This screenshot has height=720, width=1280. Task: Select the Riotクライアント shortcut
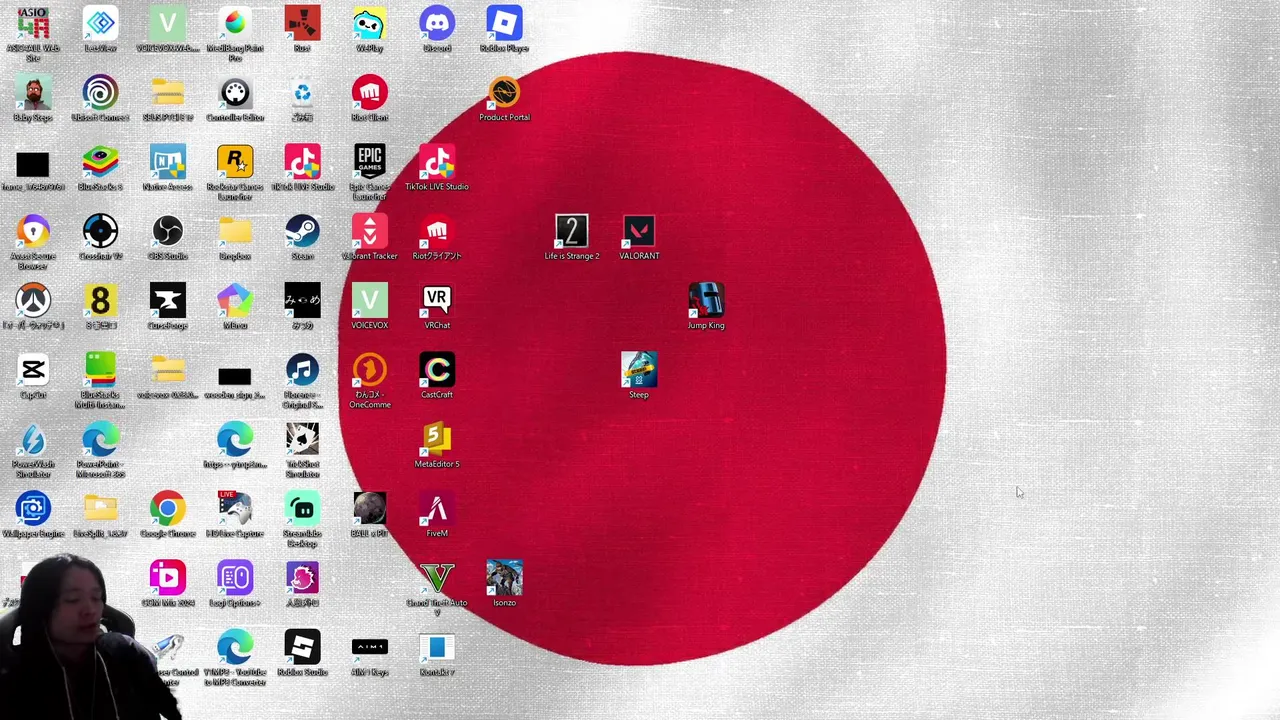[x=437, y=232]
